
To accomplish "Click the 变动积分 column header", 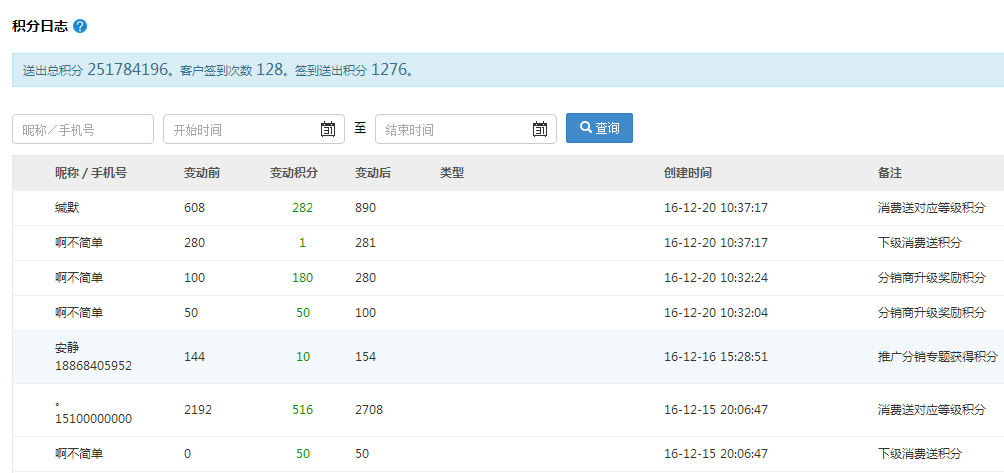I will coord(294,173).
